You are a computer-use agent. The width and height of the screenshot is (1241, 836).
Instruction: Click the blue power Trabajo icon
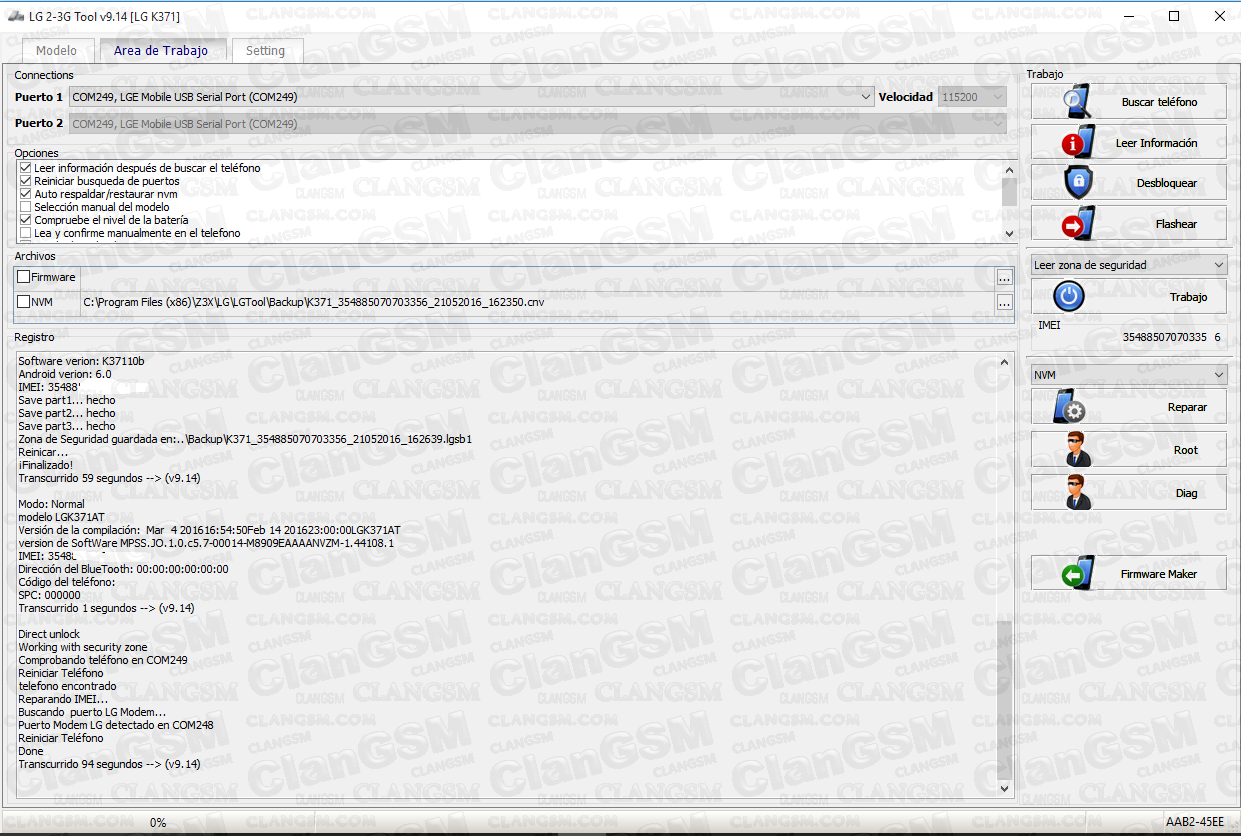tap(1070, 296)
